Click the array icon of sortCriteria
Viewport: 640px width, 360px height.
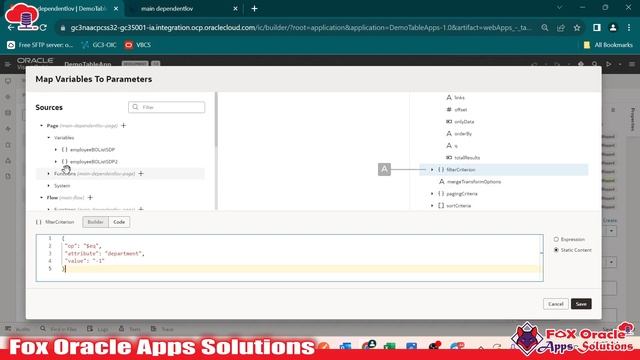[441, 206]
